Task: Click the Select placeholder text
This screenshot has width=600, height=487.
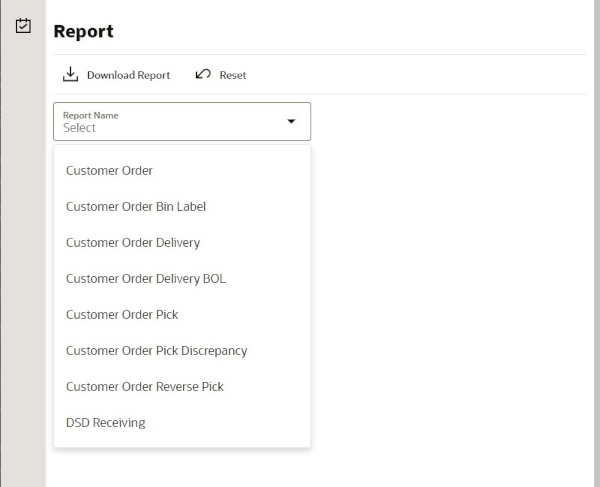Action: tap(80, 128)
